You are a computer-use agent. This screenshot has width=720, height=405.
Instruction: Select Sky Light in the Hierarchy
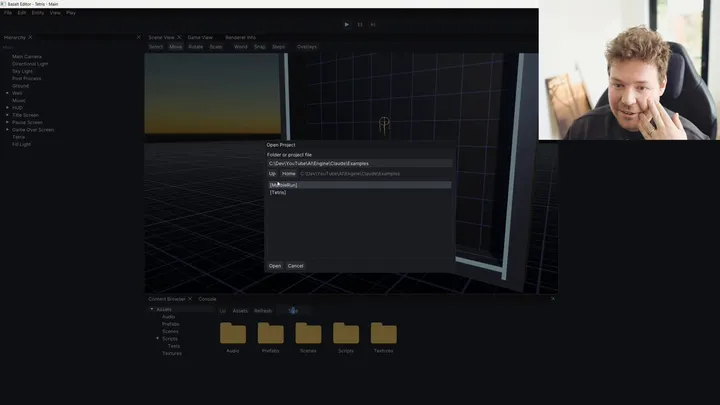tap(22, 71)
